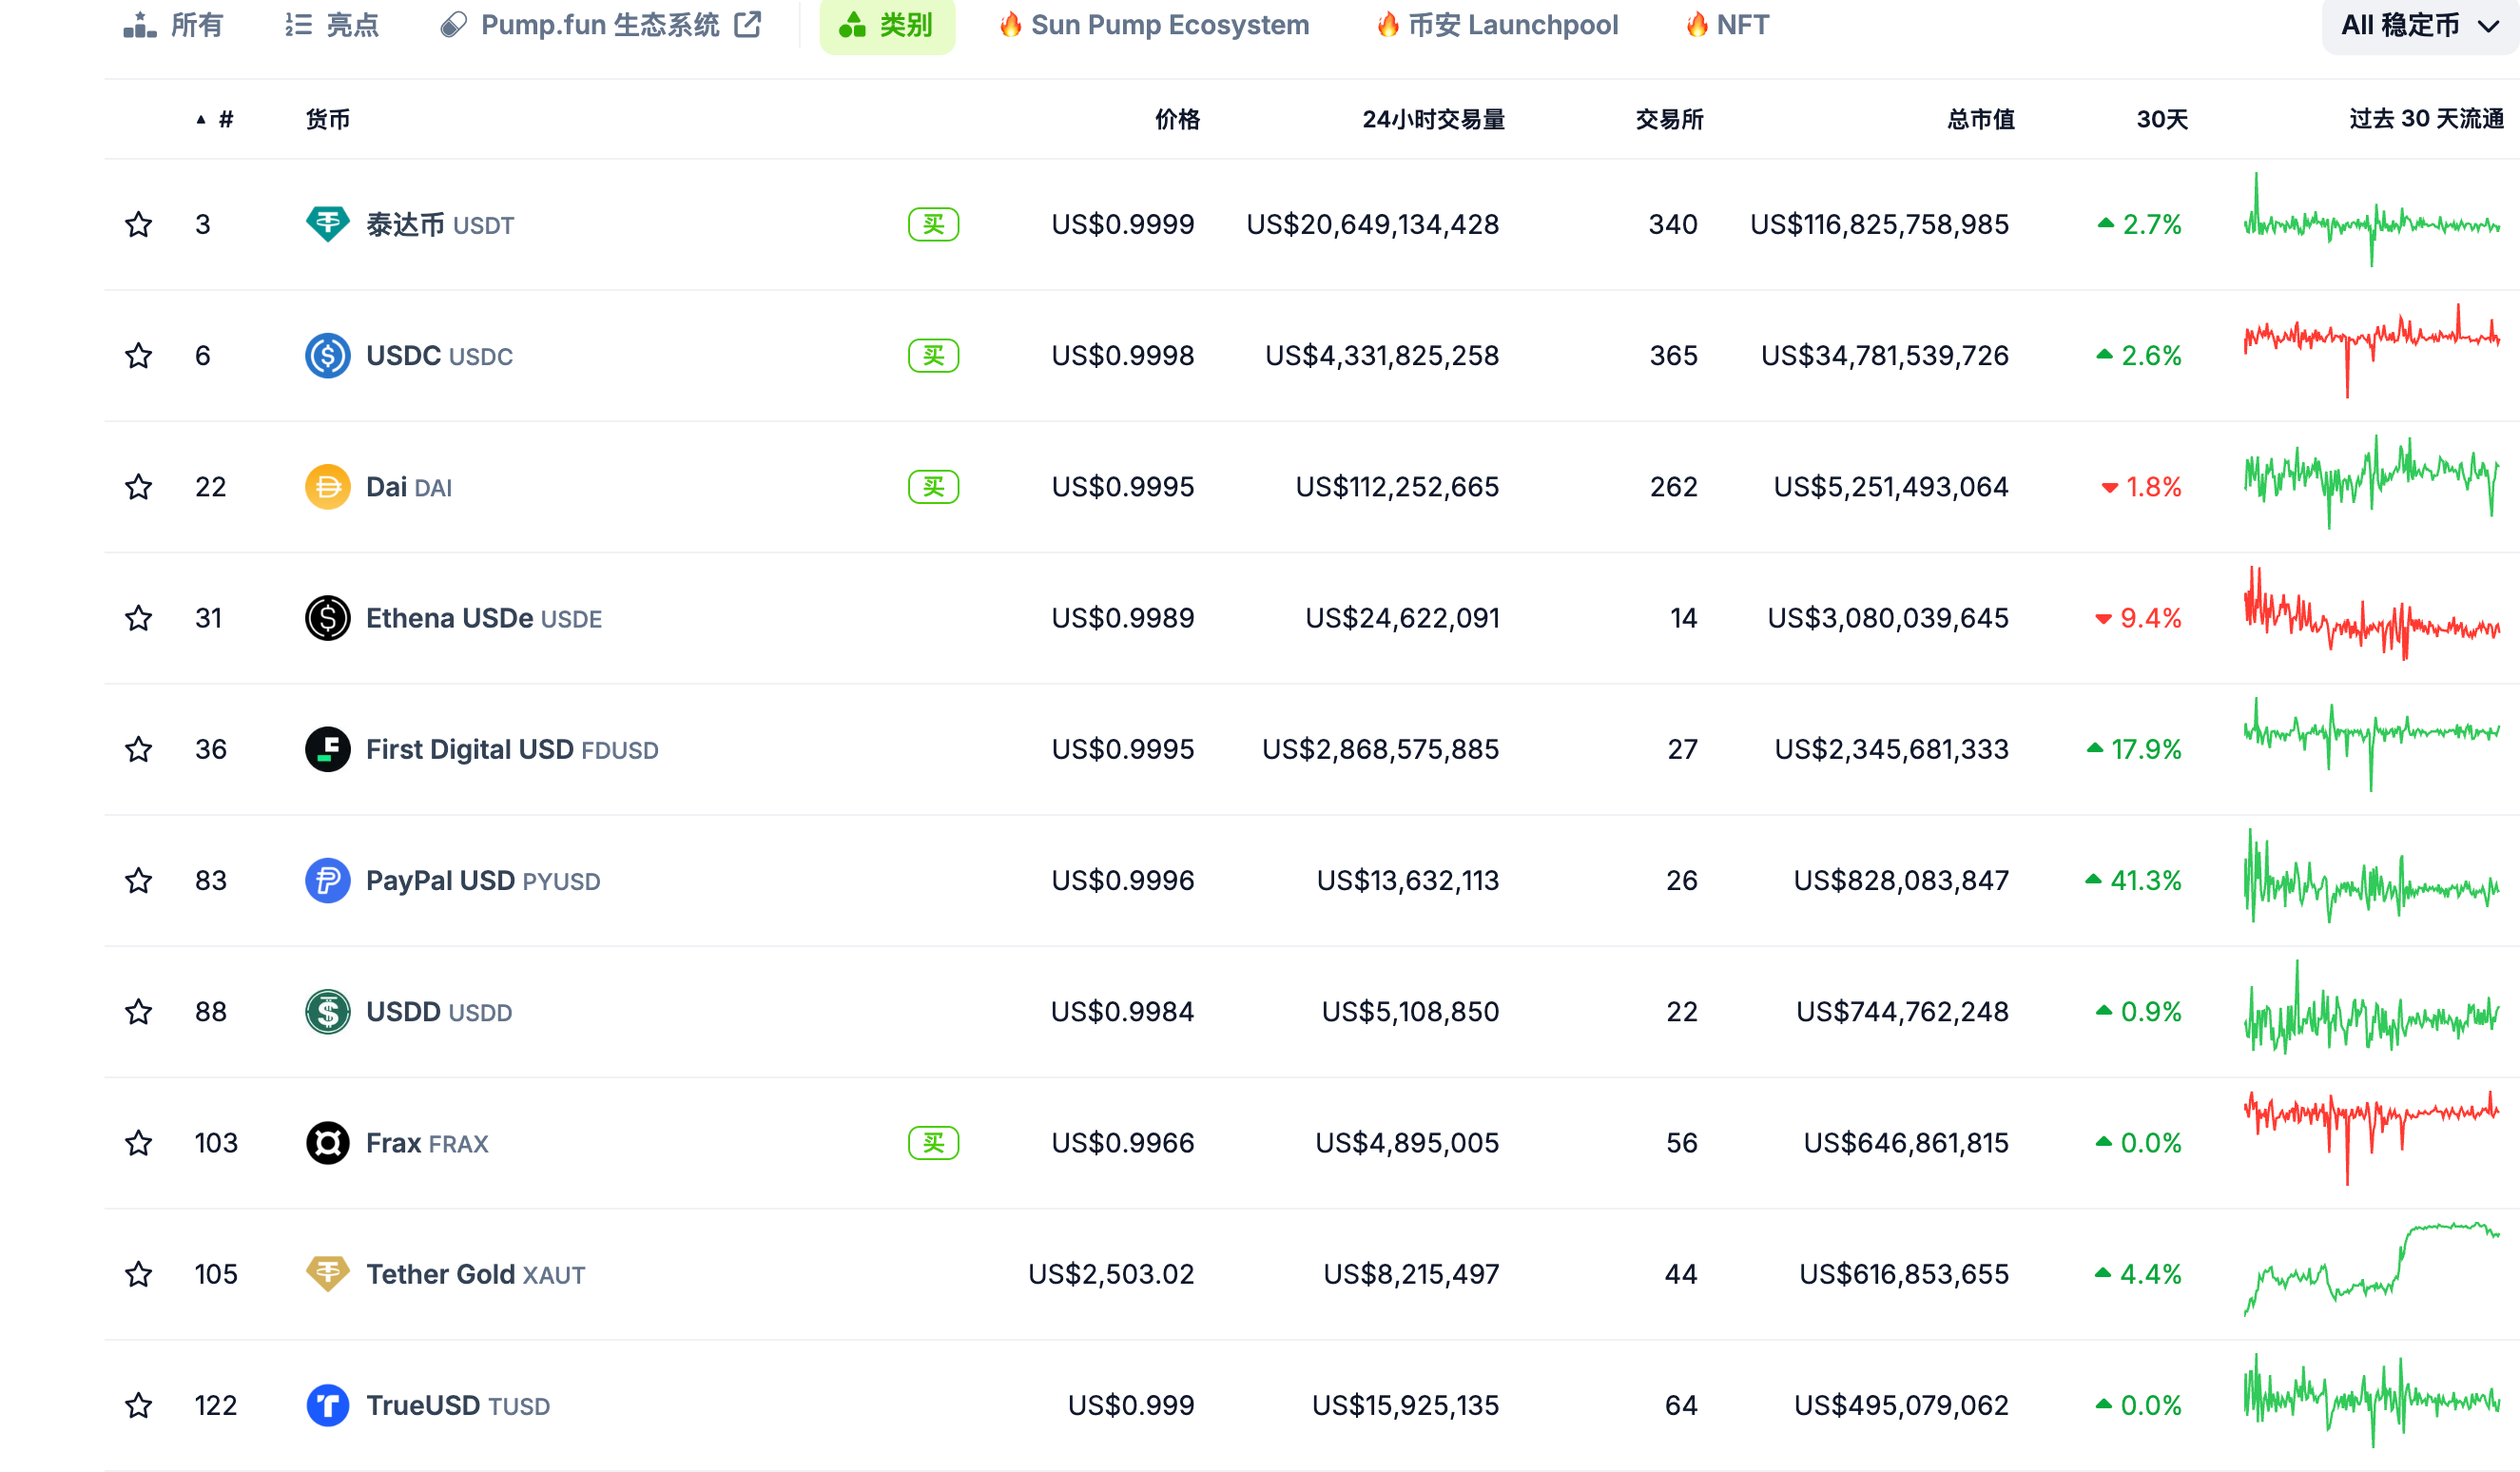Star the TrueUSD row
Screen dimensions: 2520x1472
(x=139, y=1405)
